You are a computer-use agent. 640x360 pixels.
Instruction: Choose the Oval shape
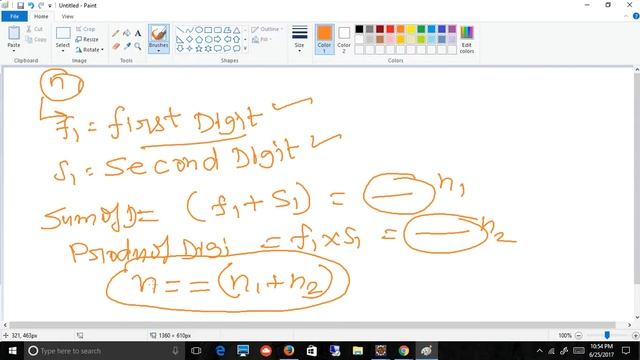click(199, 30)
